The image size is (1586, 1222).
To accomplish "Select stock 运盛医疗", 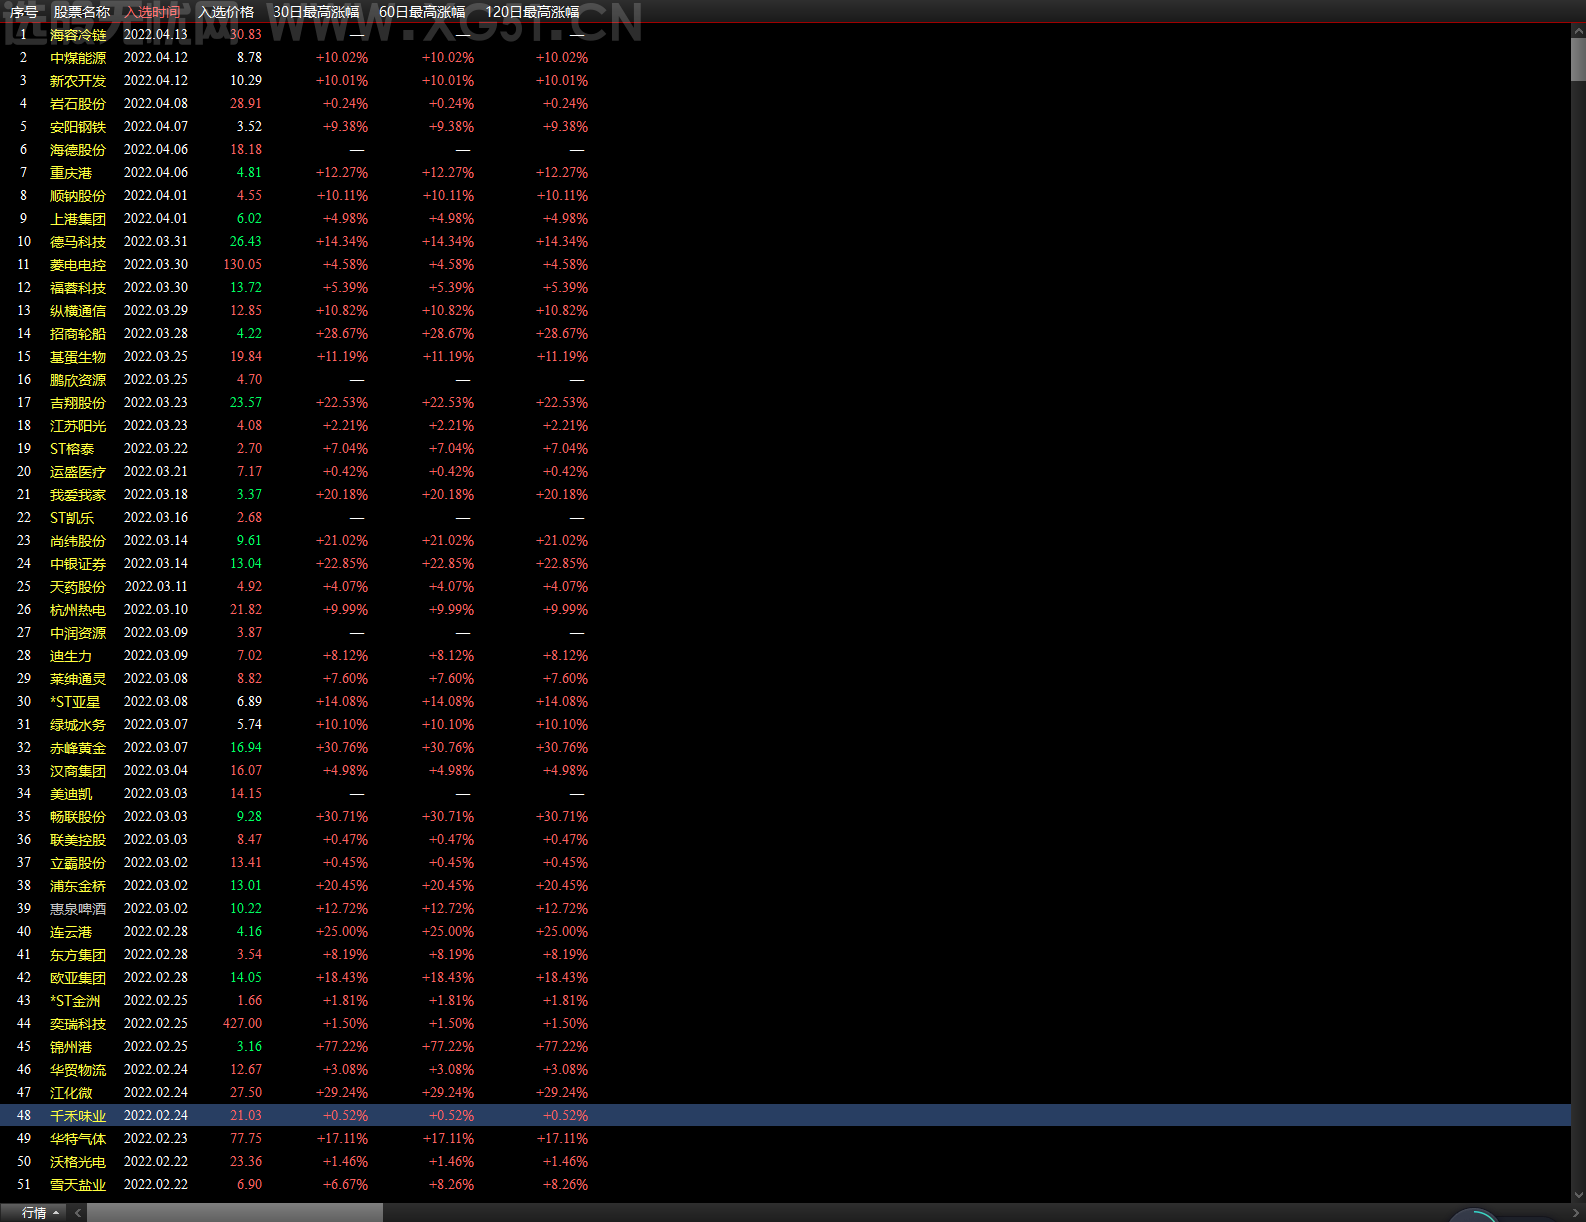I will coord(78,472).
